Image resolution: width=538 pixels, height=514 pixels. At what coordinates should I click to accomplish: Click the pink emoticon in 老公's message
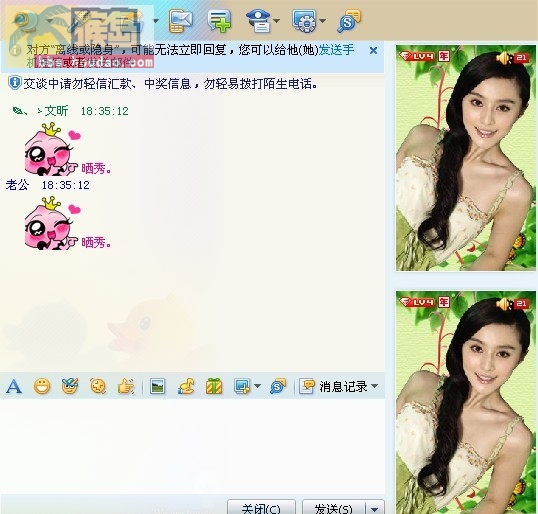coord(51,223)
